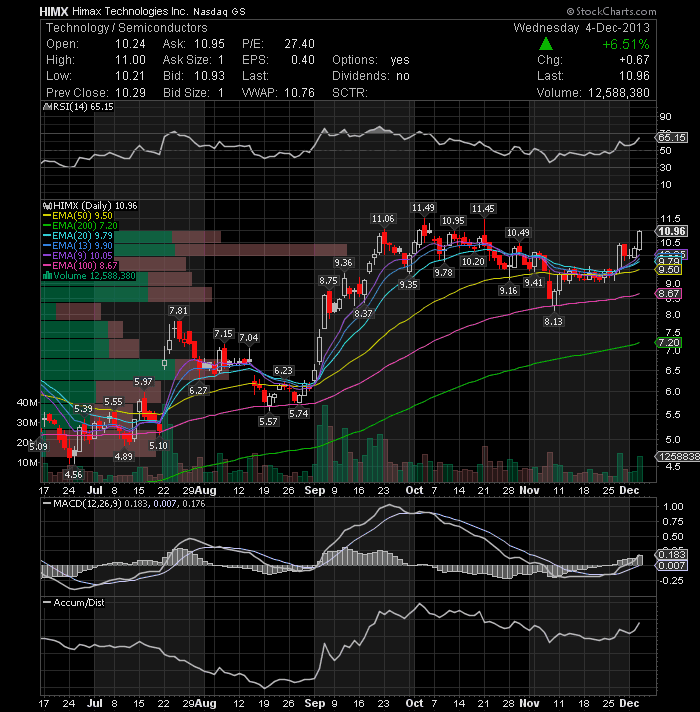Click the EMA(13) 9.90 legend entry
The width and height of the screenshot is (700, 712).
click(78, 246)
